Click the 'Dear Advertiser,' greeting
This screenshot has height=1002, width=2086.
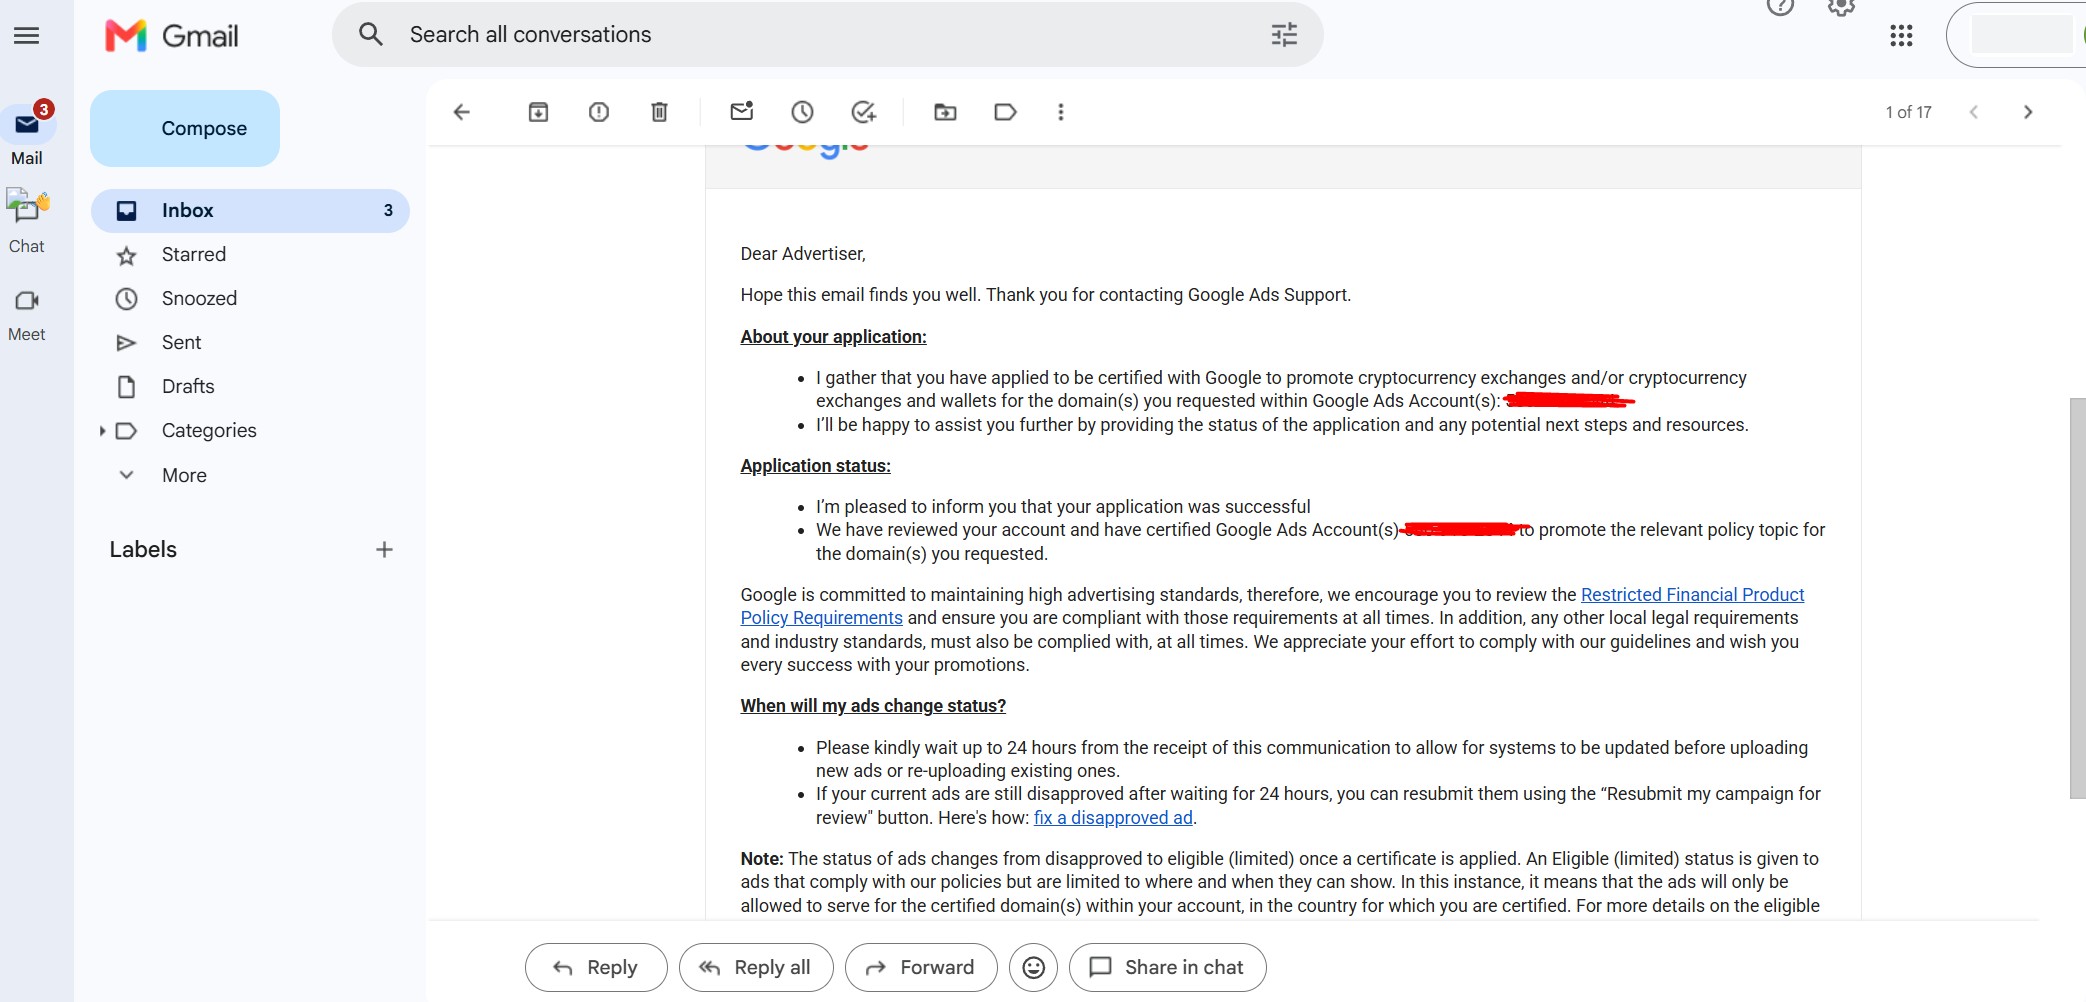click(803, 254)
